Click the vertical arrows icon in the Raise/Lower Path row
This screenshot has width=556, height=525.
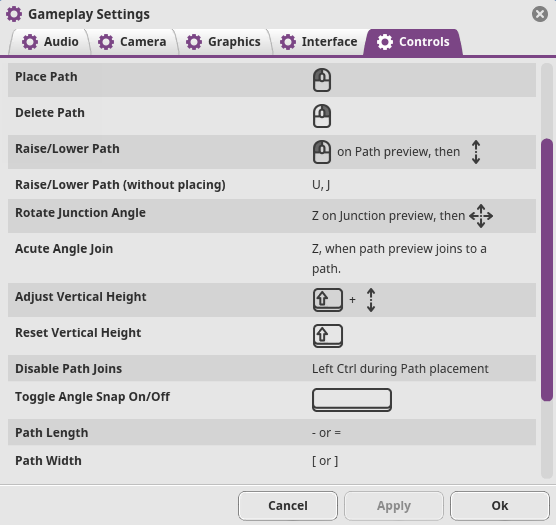[476, 152]
